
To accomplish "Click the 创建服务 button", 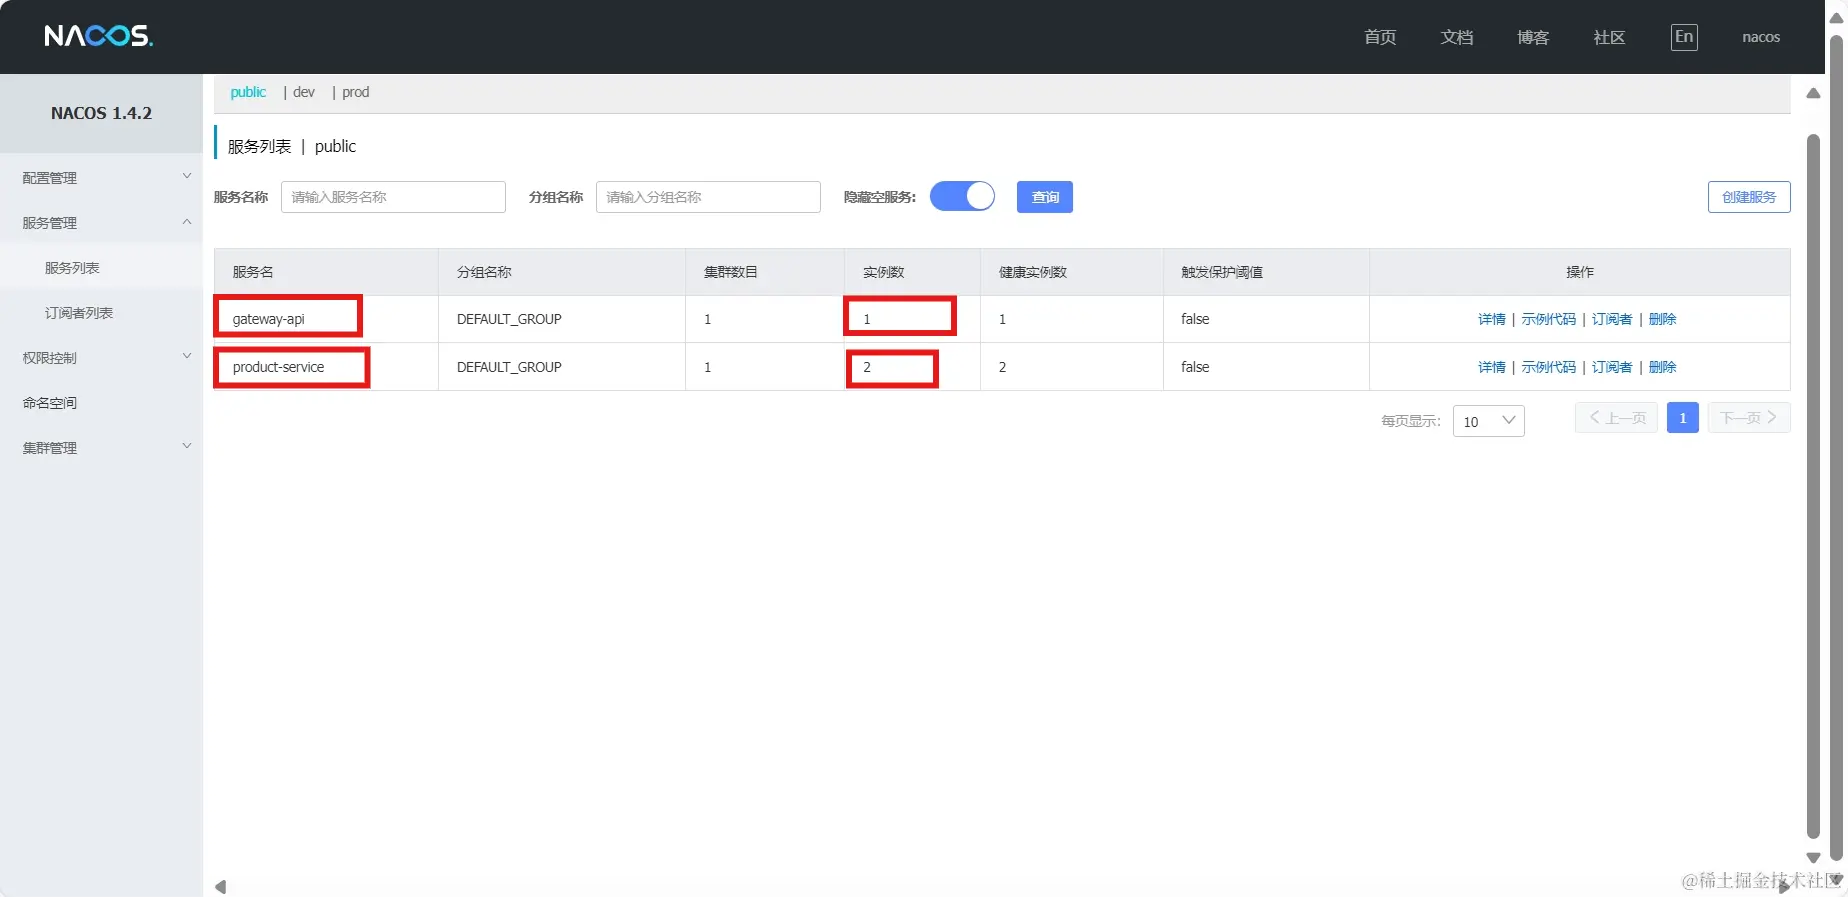I will tap(1749, 197).
